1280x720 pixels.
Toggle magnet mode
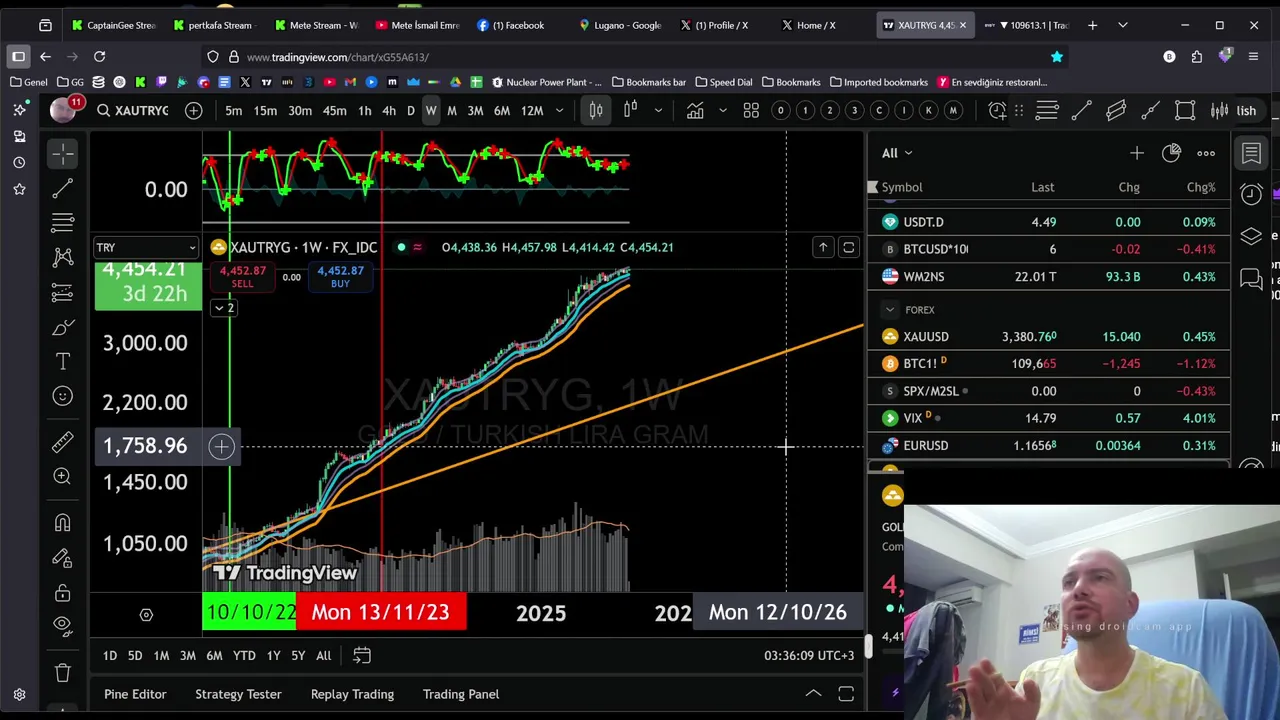tap(62, 522)
